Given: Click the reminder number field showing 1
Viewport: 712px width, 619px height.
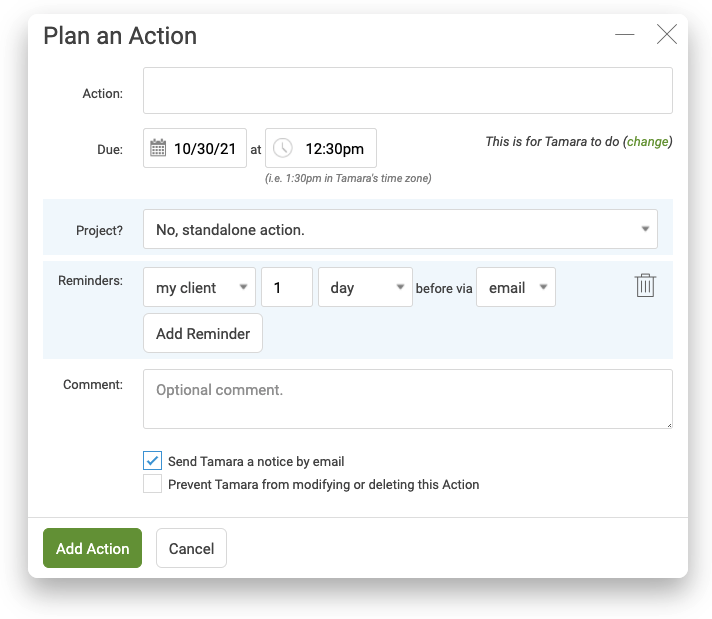Looking at the screenshot, I should [x=287, y=287].
